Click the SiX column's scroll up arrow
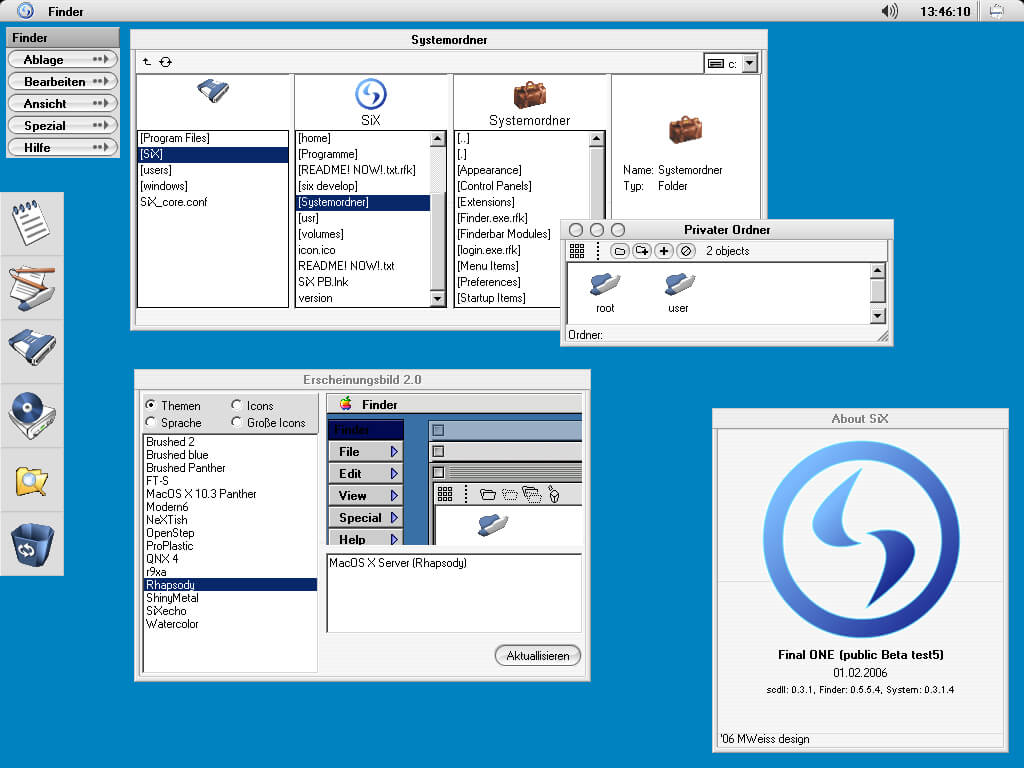 click(x=438, y=139)
